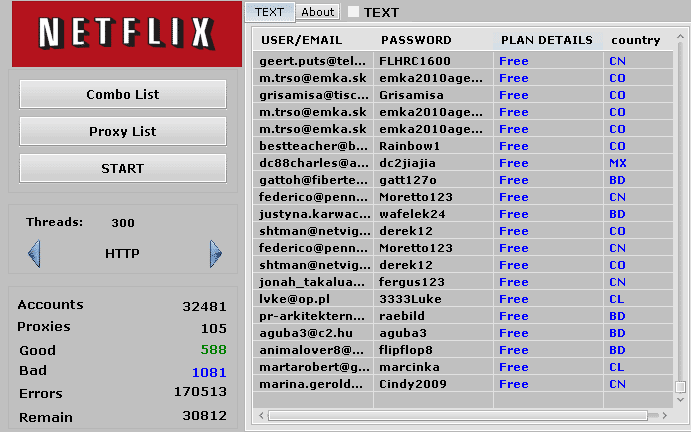This screenshot has width=691, height=432.
Task: Open the About tab
Action: 317,12
